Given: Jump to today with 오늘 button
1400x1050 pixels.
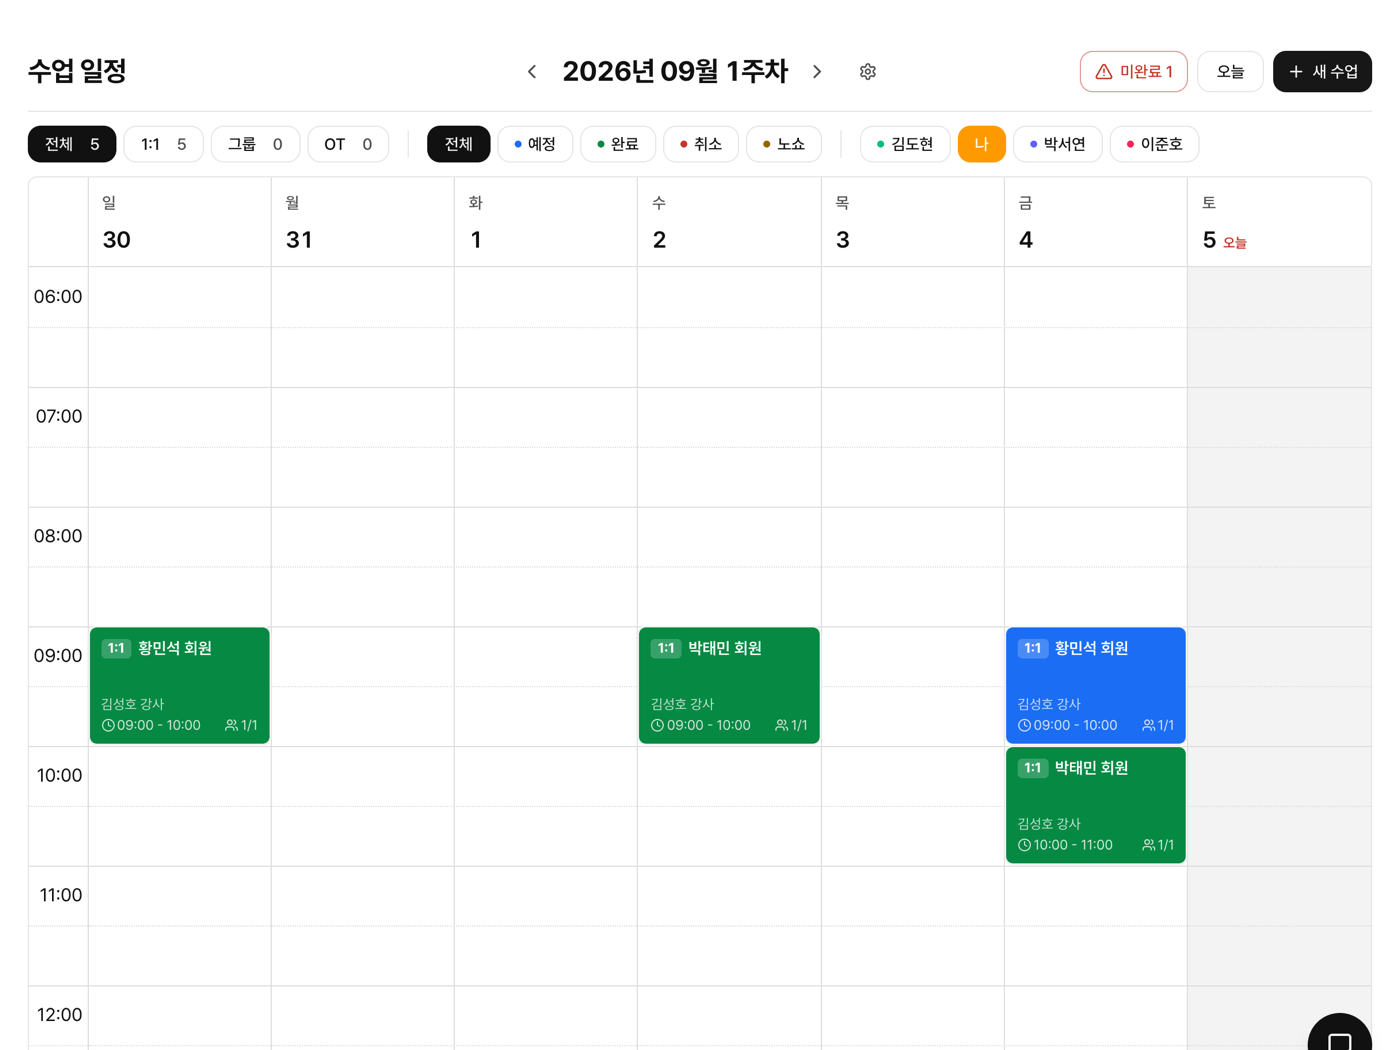Looking at the screenshot, I should click(x=1230, y=72).
